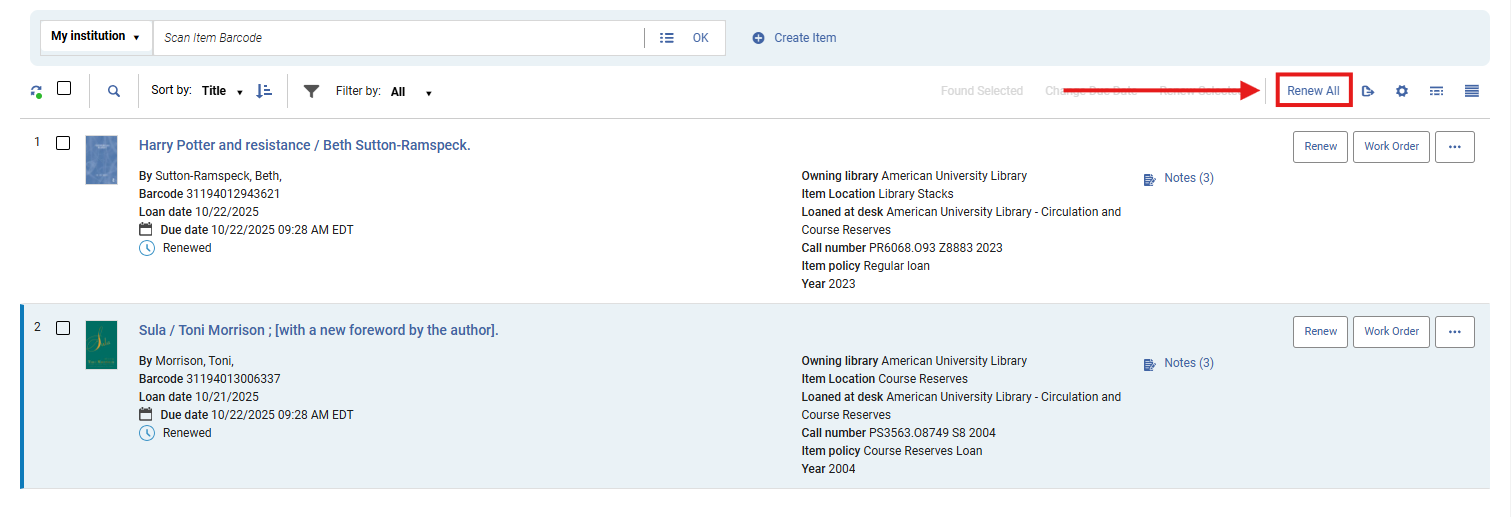The width and height of the screenshot is (1511, 517).
Task: Toggle the sort order direction icon
Action: click(x=264, y=91)
